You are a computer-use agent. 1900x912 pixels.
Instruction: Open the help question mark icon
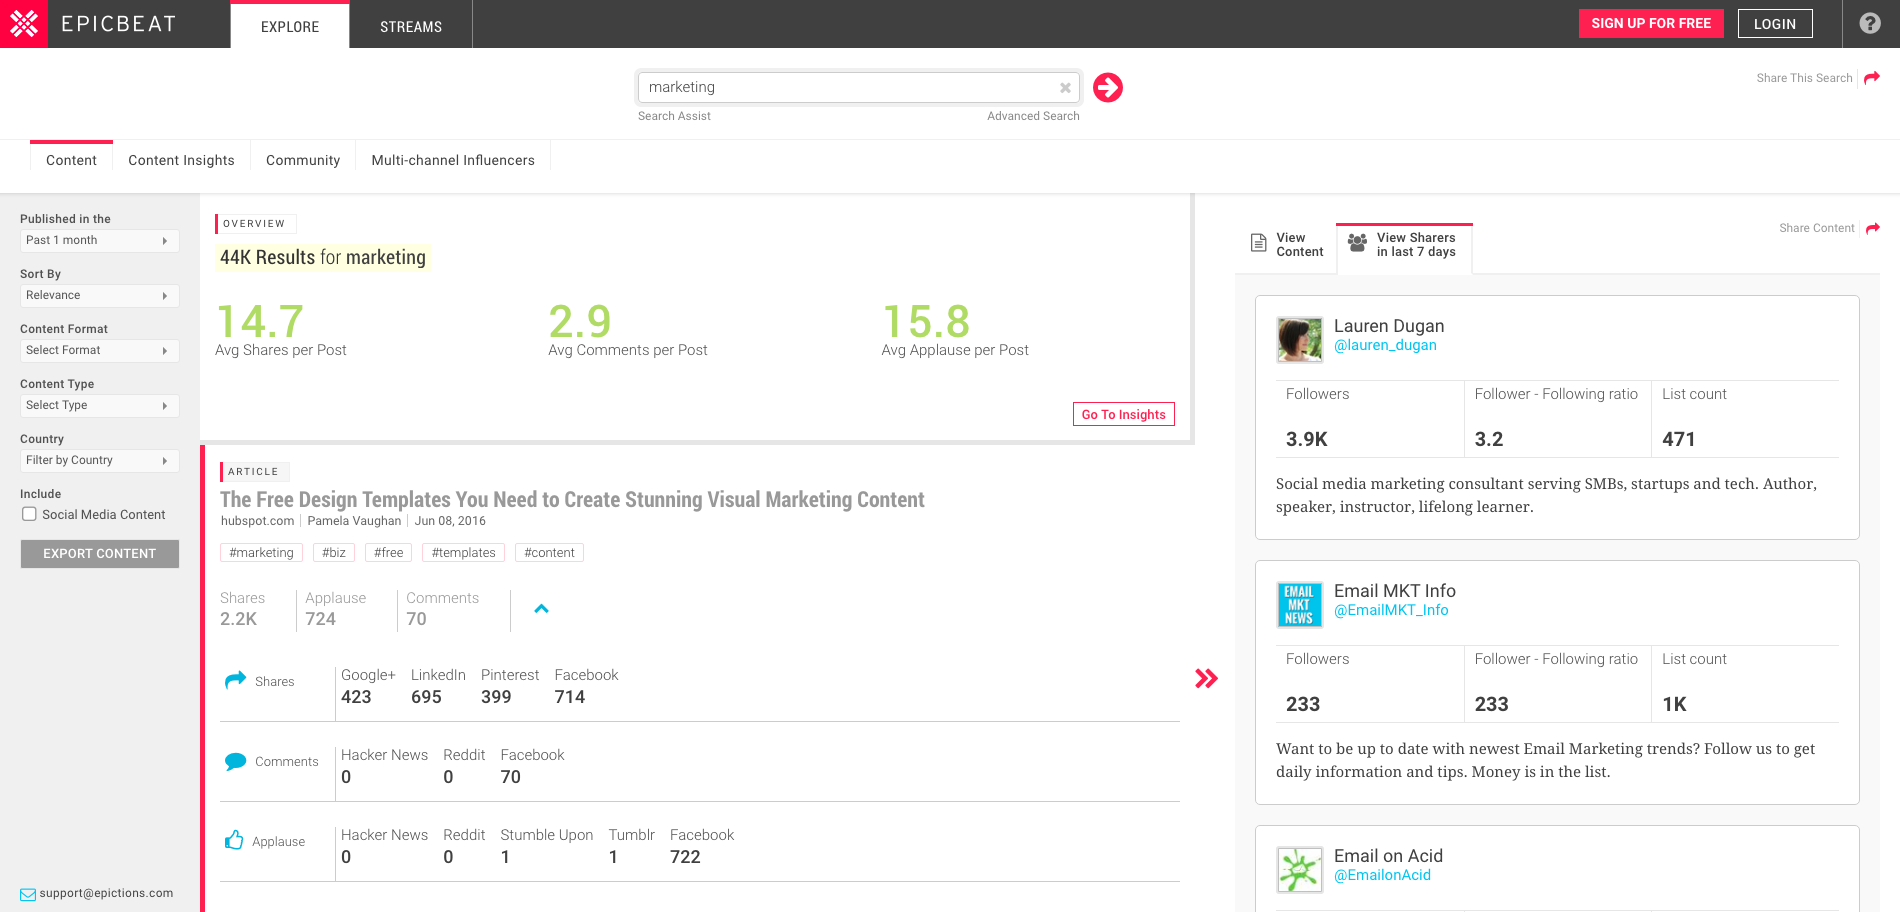[x=1870, y=23]
